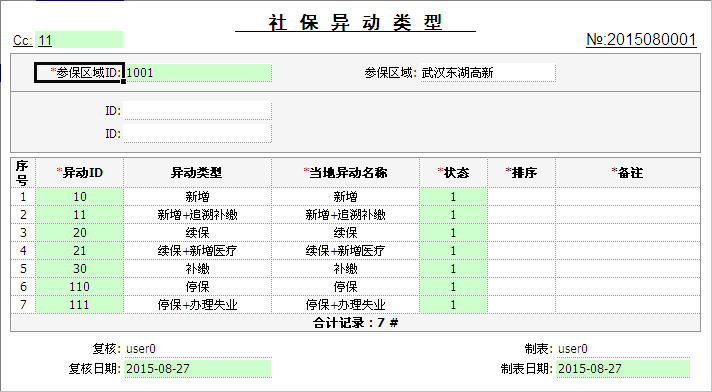Click 停保+办理失业 in the 当地异动名称 column
This screenshot has width=712, height=392.
(x=345, y=305)
